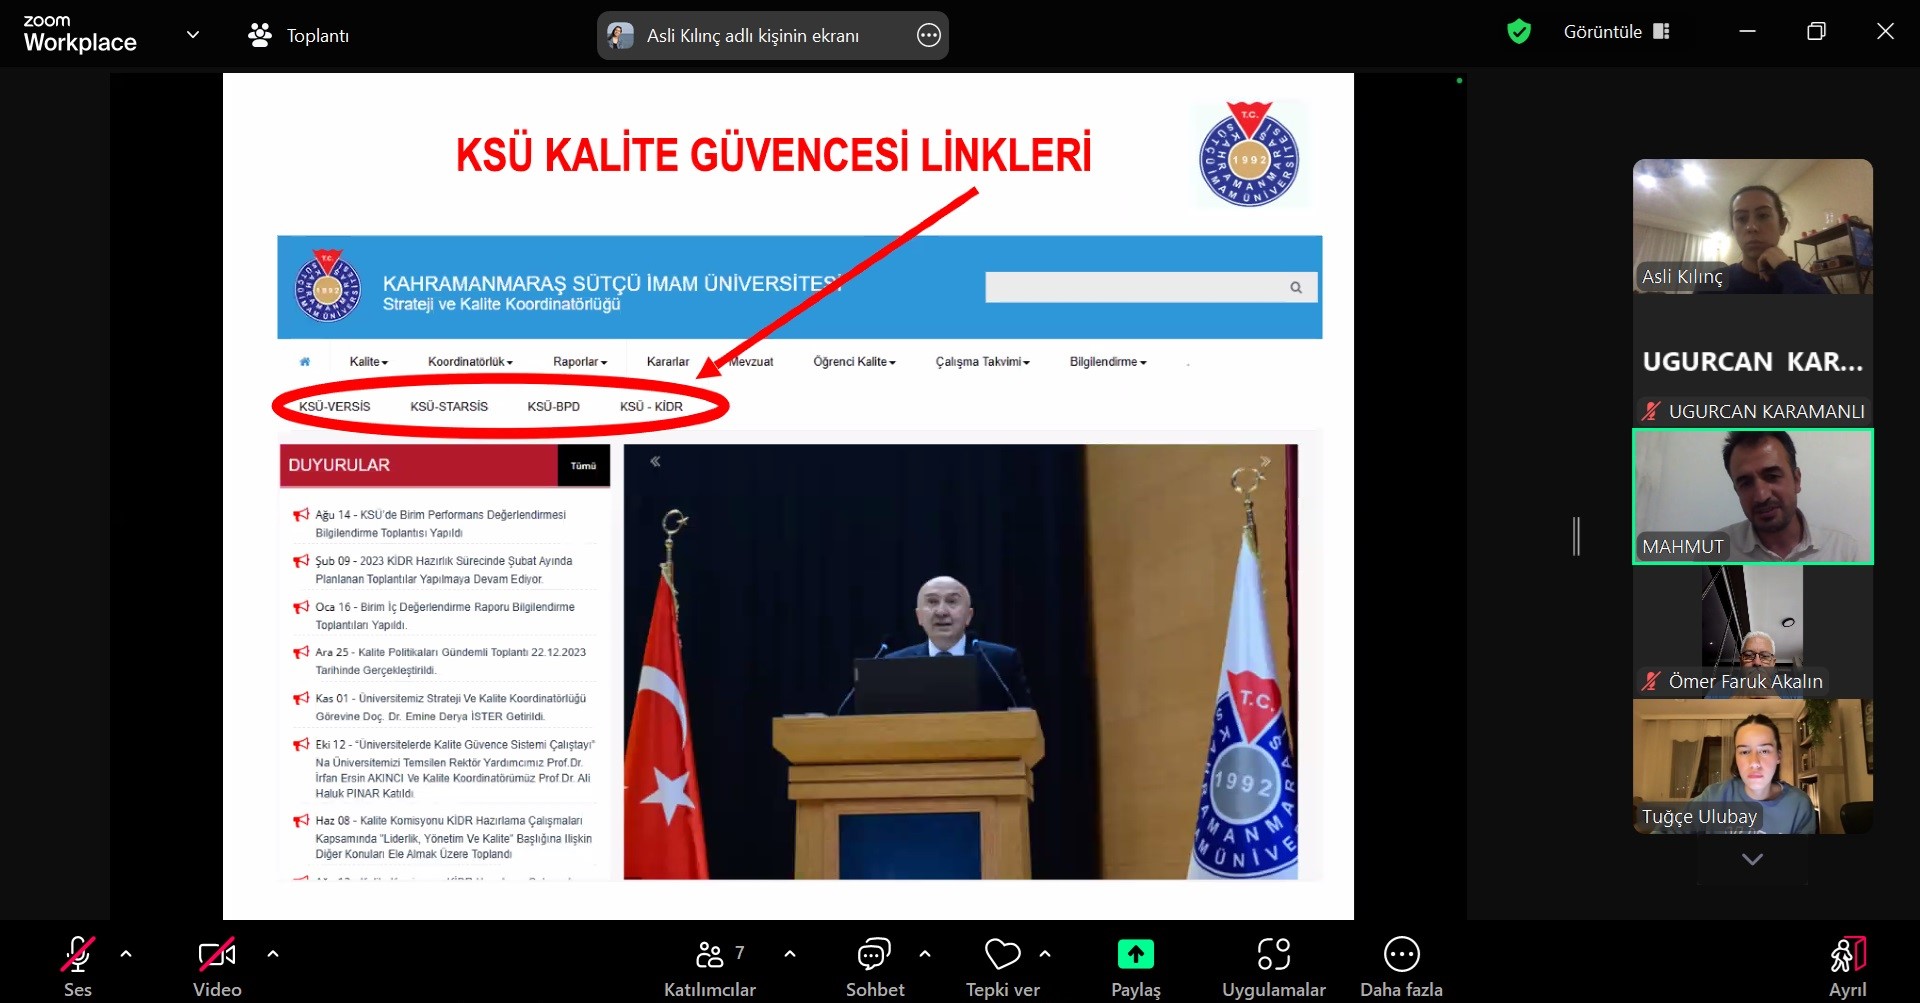This screenshot has width=1920, height=1003.
Task: Expand audio options arrow next to Ses
Action: tap(126, 954)
